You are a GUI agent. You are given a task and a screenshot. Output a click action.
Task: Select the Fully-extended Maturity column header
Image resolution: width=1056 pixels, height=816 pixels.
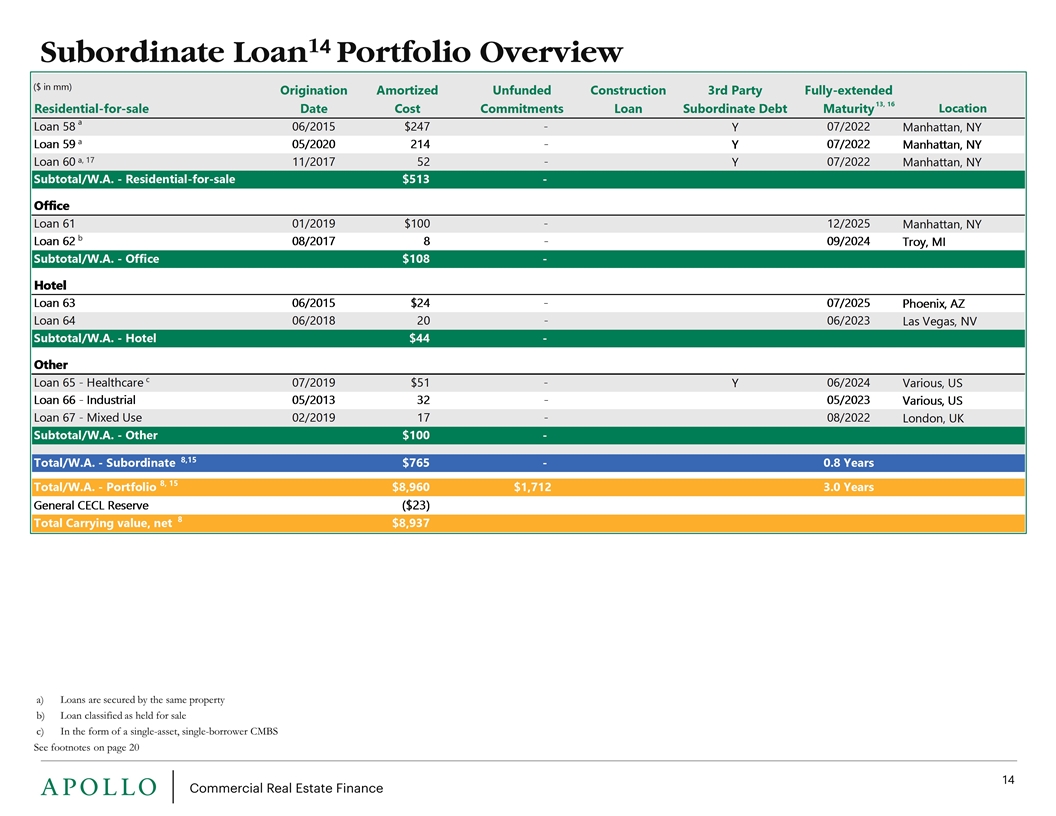848,99
